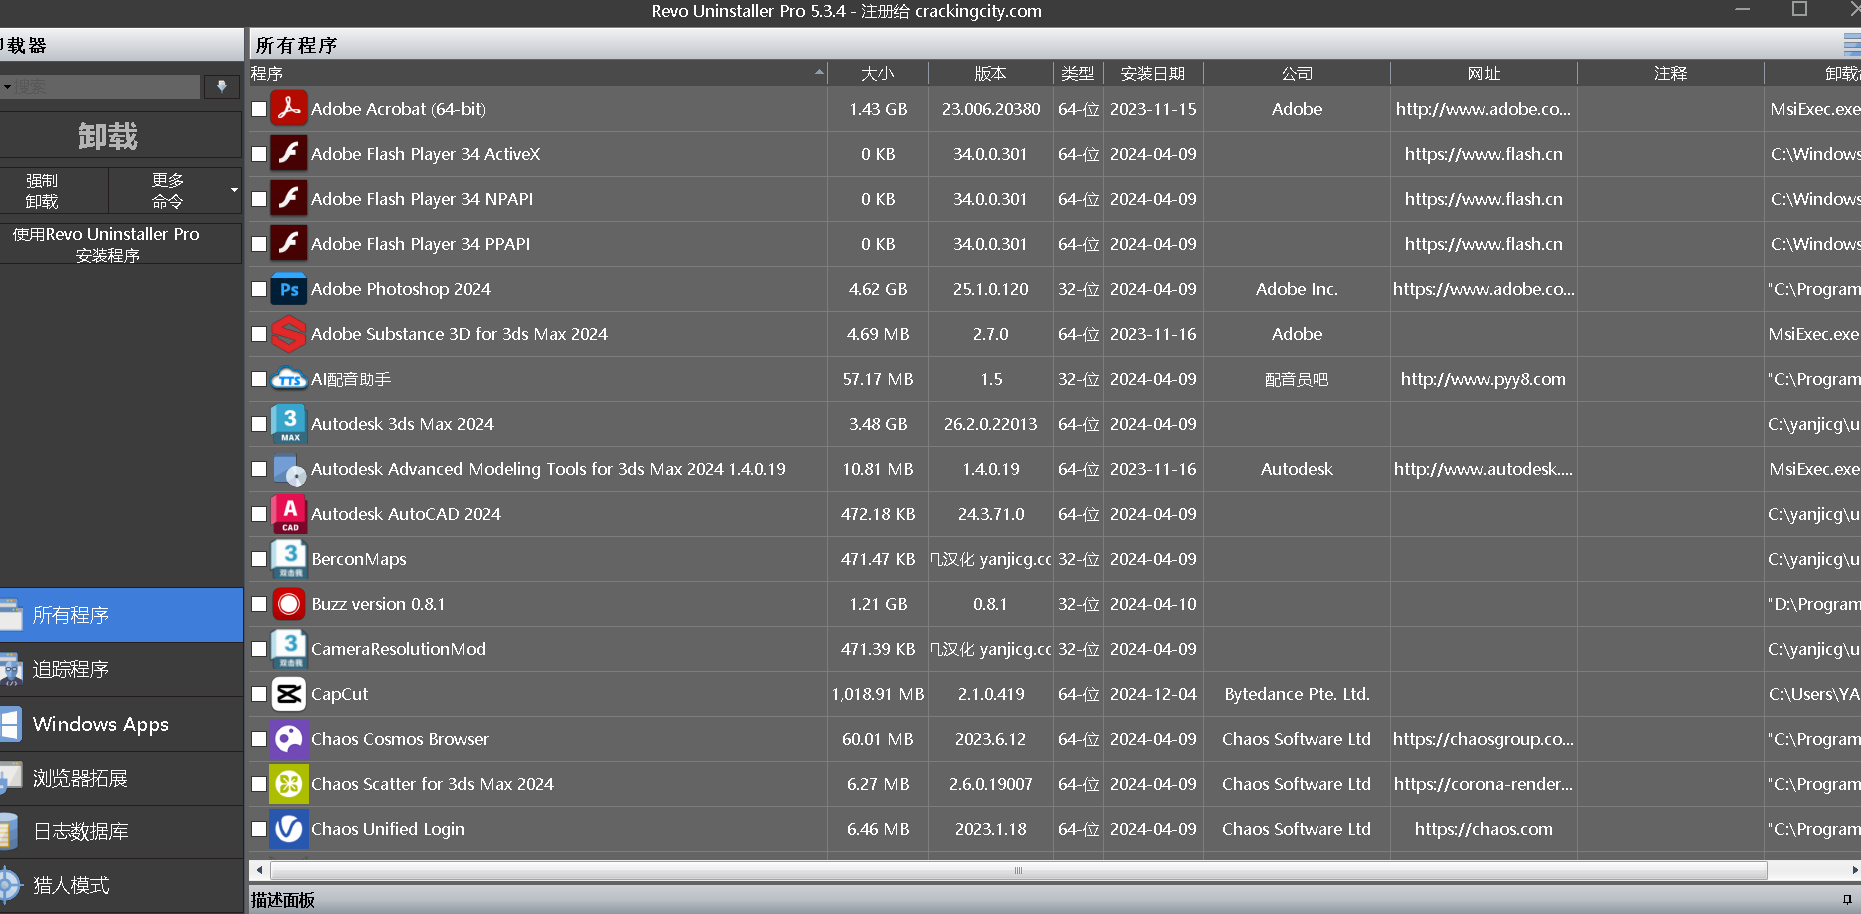The image size is (1861, 914).
Task: Select the 2024-12-04 install date cell
Action: (1153, 694)
